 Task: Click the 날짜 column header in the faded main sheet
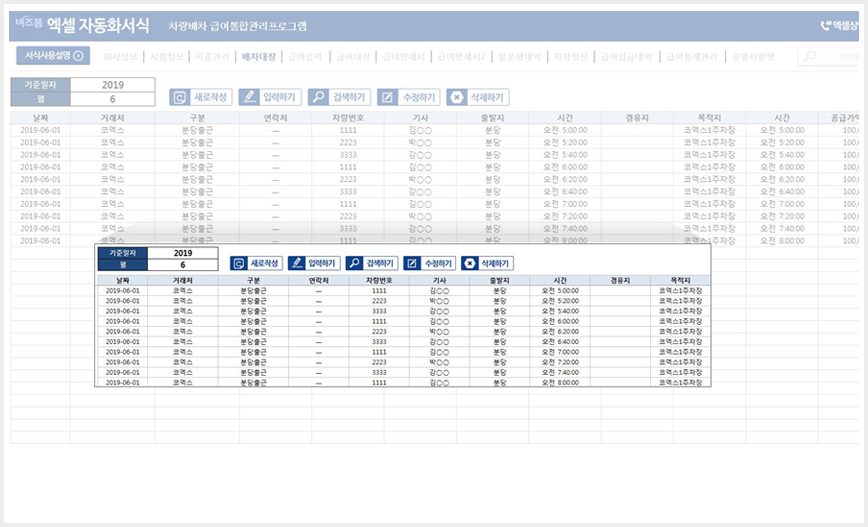click(x=40, y=118)
